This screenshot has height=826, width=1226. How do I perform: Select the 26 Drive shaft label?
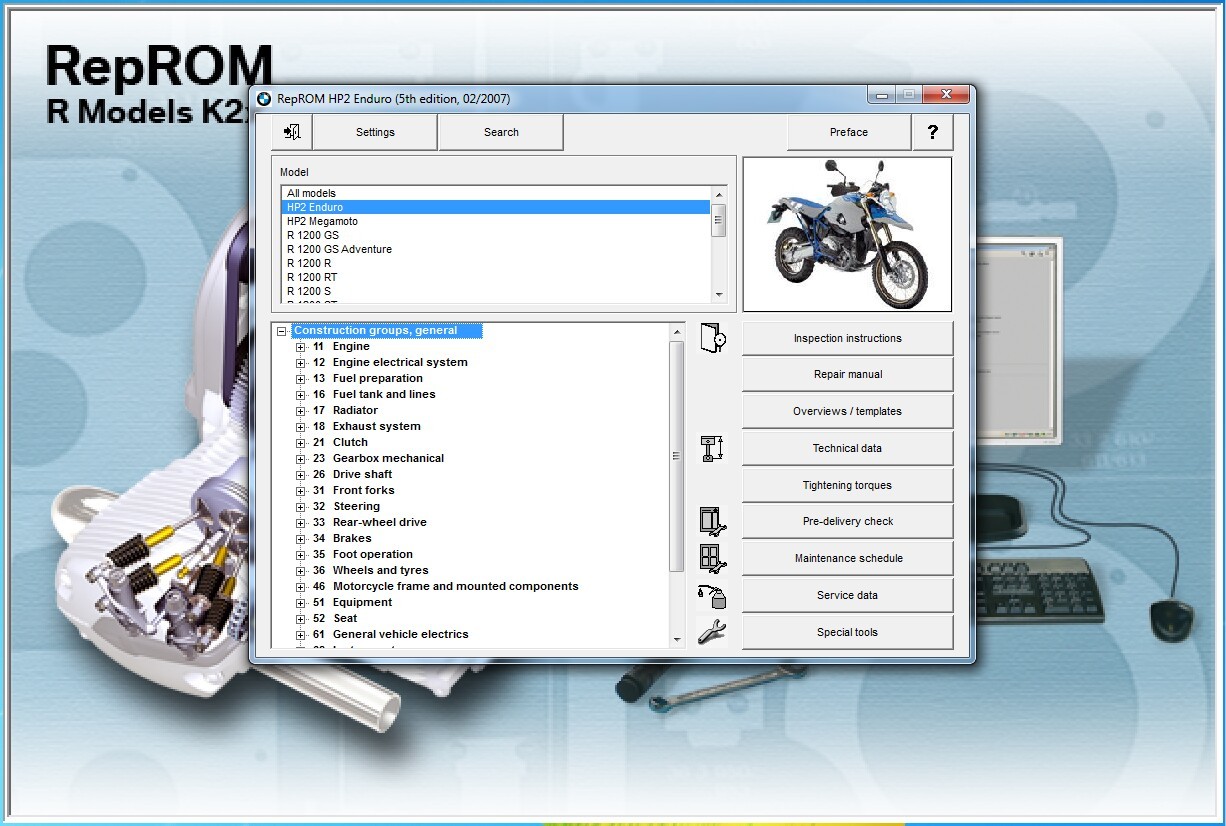[352, 474]
